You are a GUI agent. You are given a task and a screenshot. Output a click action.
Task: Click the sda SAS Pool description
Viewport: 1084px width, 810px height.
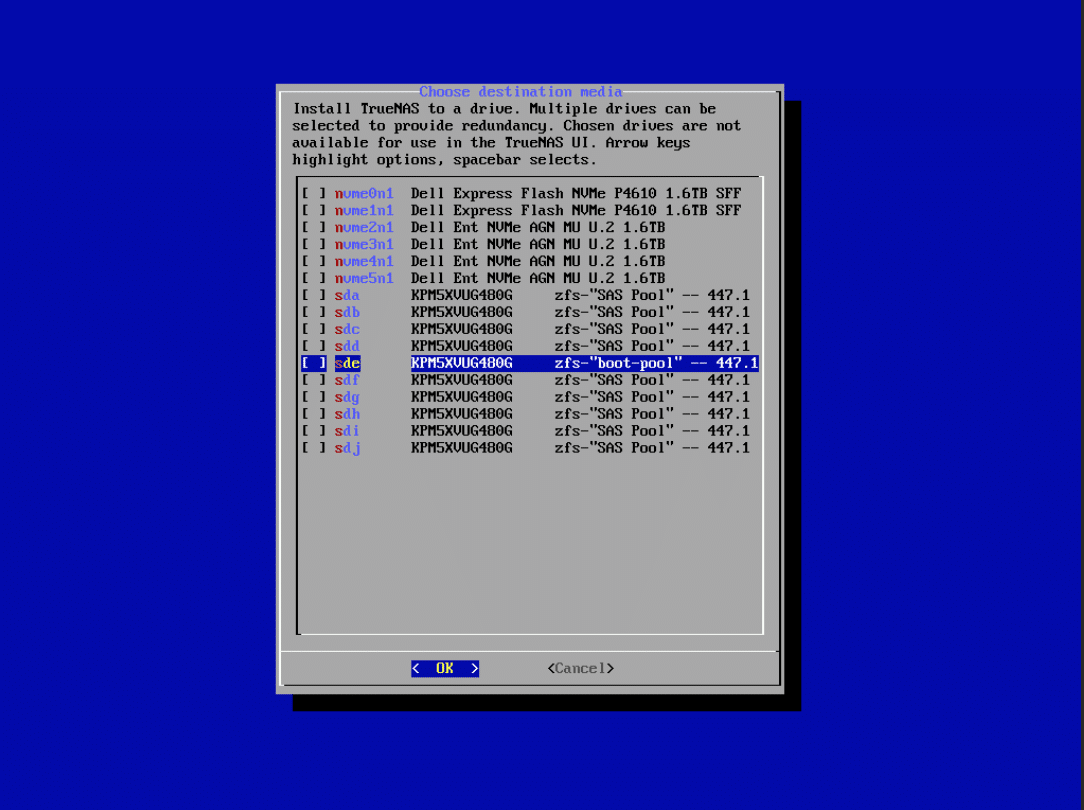(581, 295)
